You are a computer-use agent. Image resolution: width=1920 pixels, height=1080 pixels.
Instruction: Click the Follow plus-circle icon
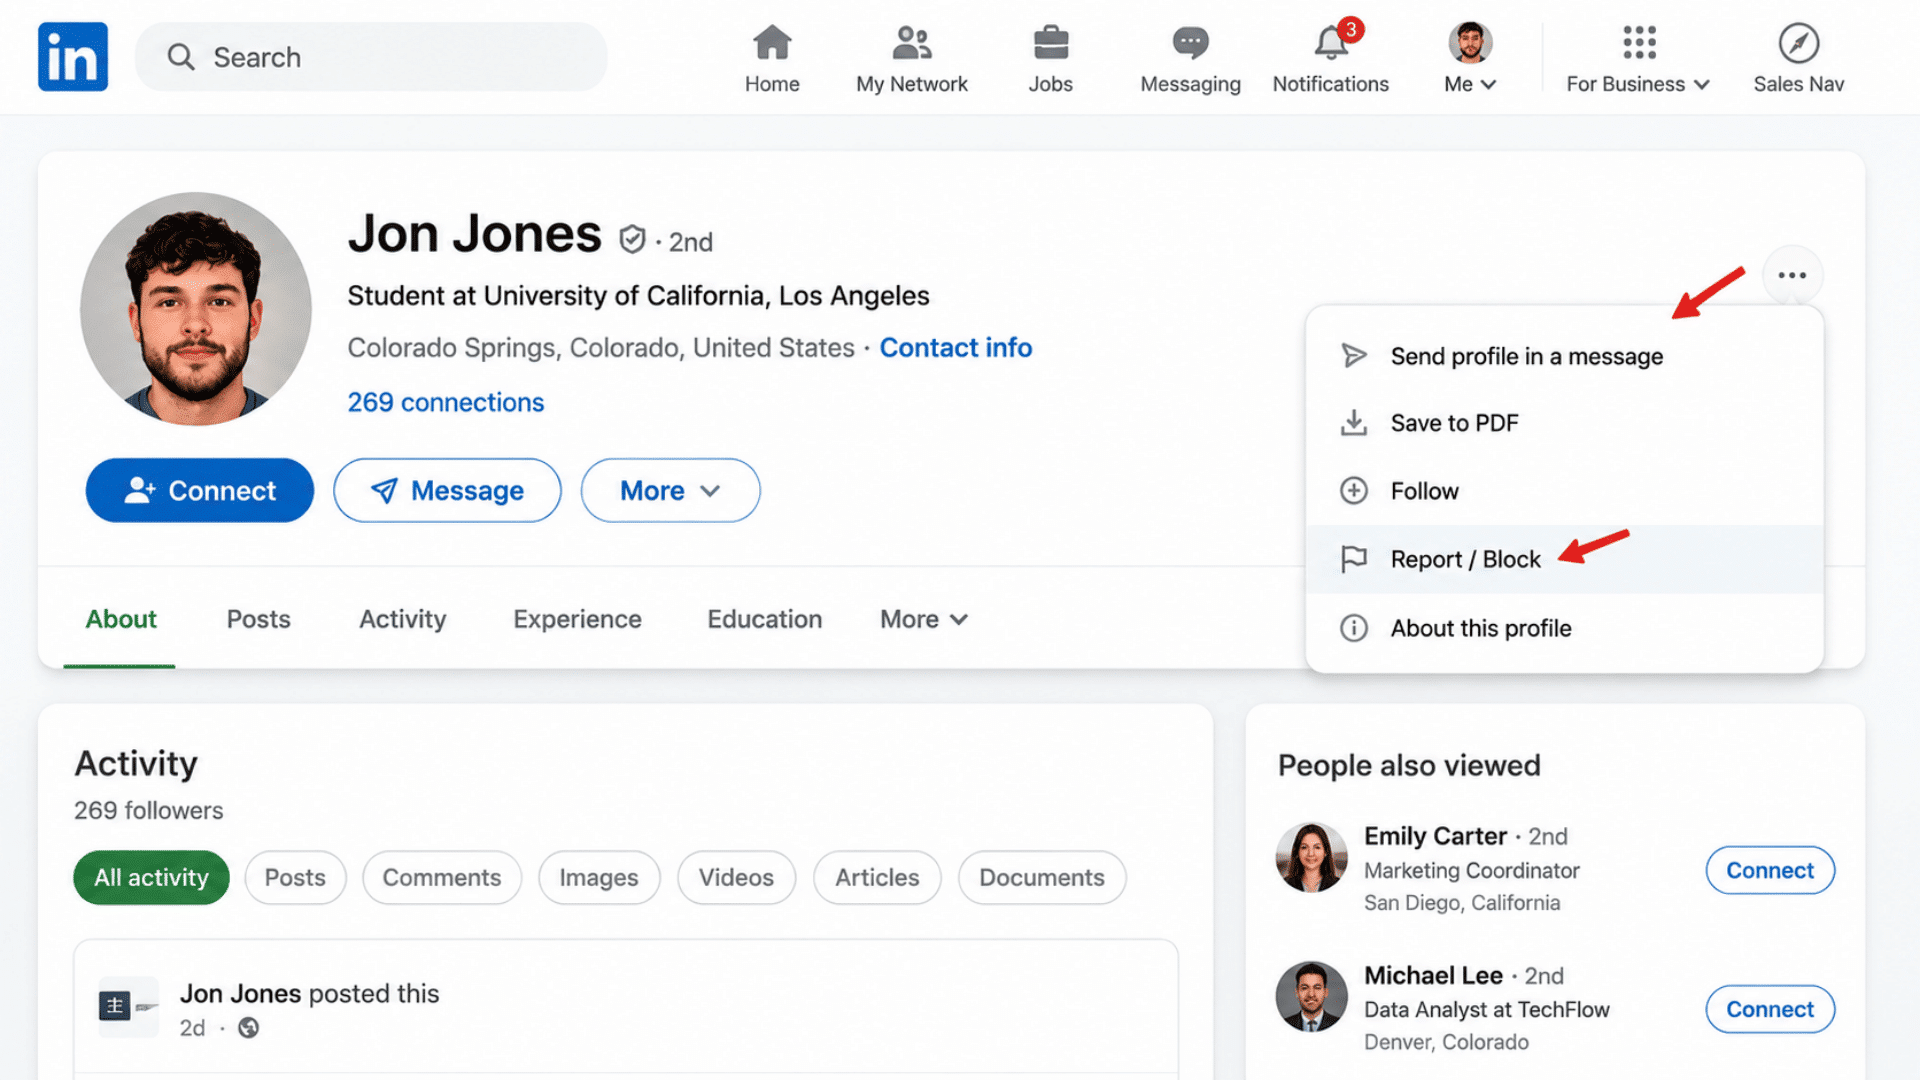[x=1354, y=491]
